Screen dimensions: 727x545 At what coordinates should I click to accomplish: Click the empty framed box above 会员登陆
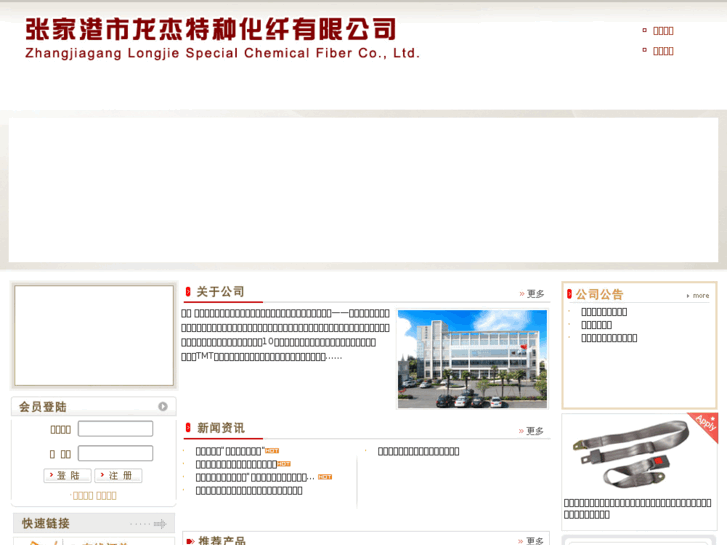point(94,335)
